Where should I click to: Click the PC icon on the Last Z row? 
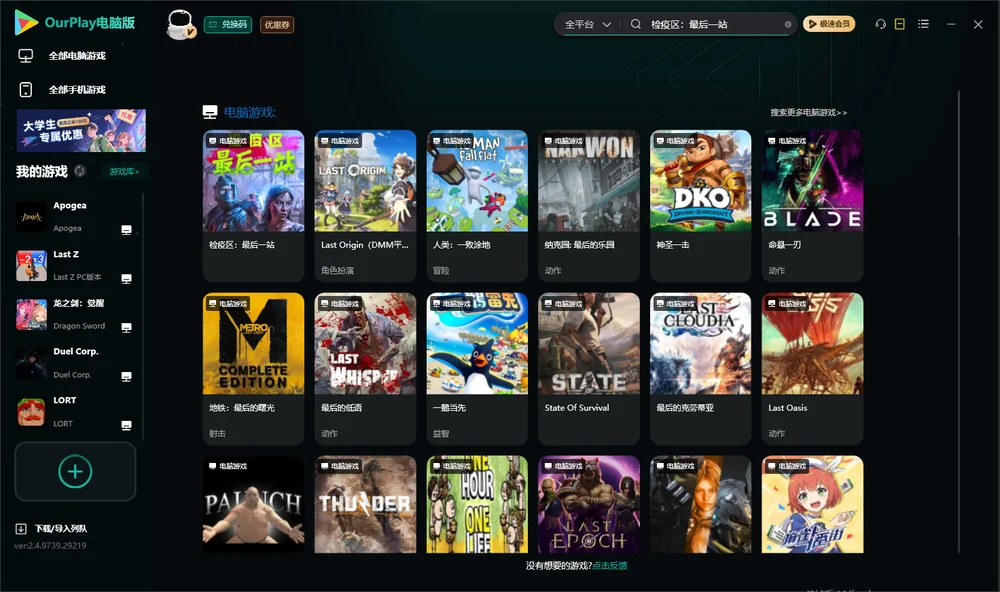(x=126, y=279)
